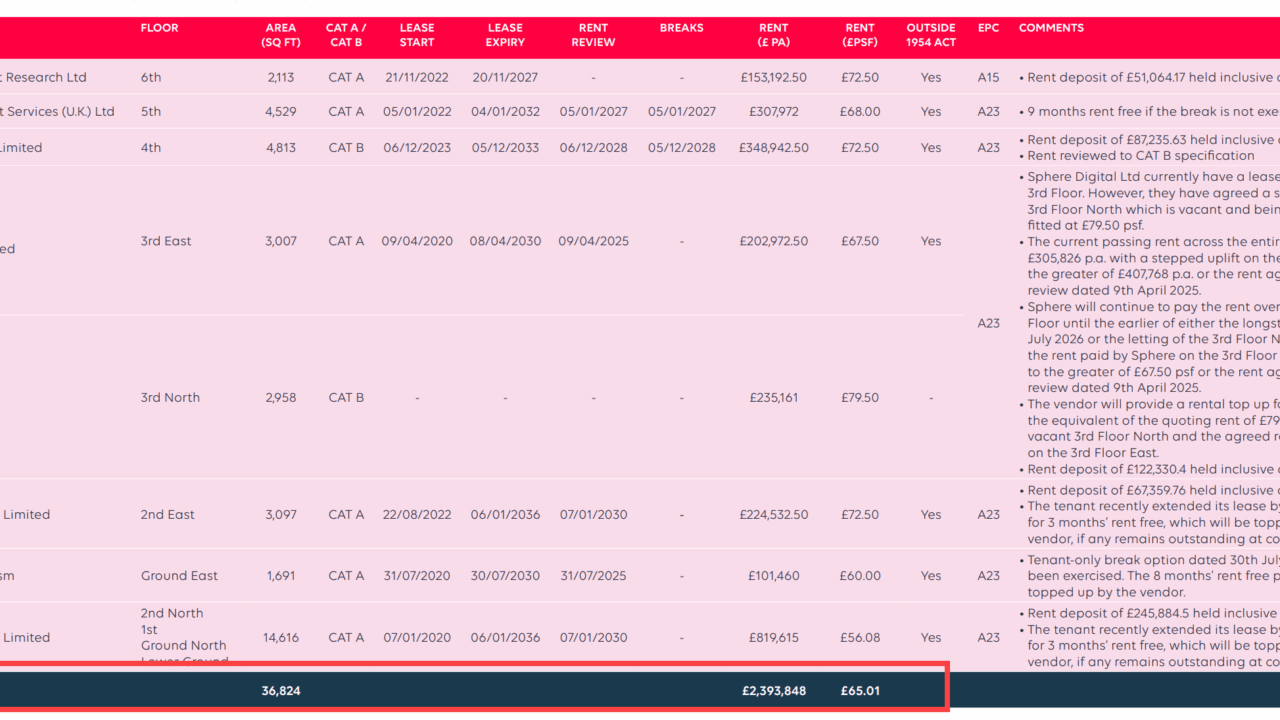Click the COMMENTS column header
1280x720 pixels.
[x=1051, y=28]
